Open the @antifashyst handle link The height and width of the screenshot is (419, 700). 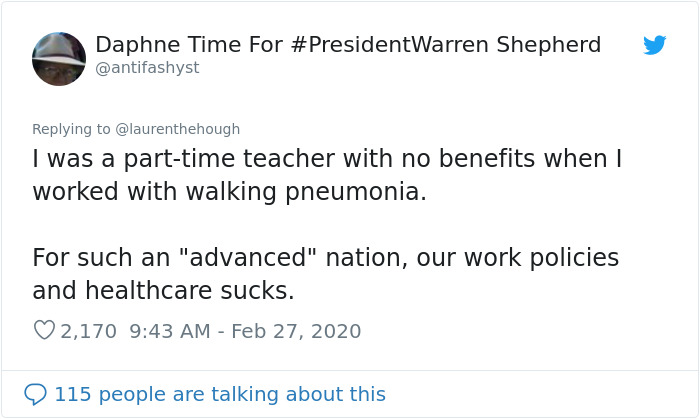[x=147, y=68]
